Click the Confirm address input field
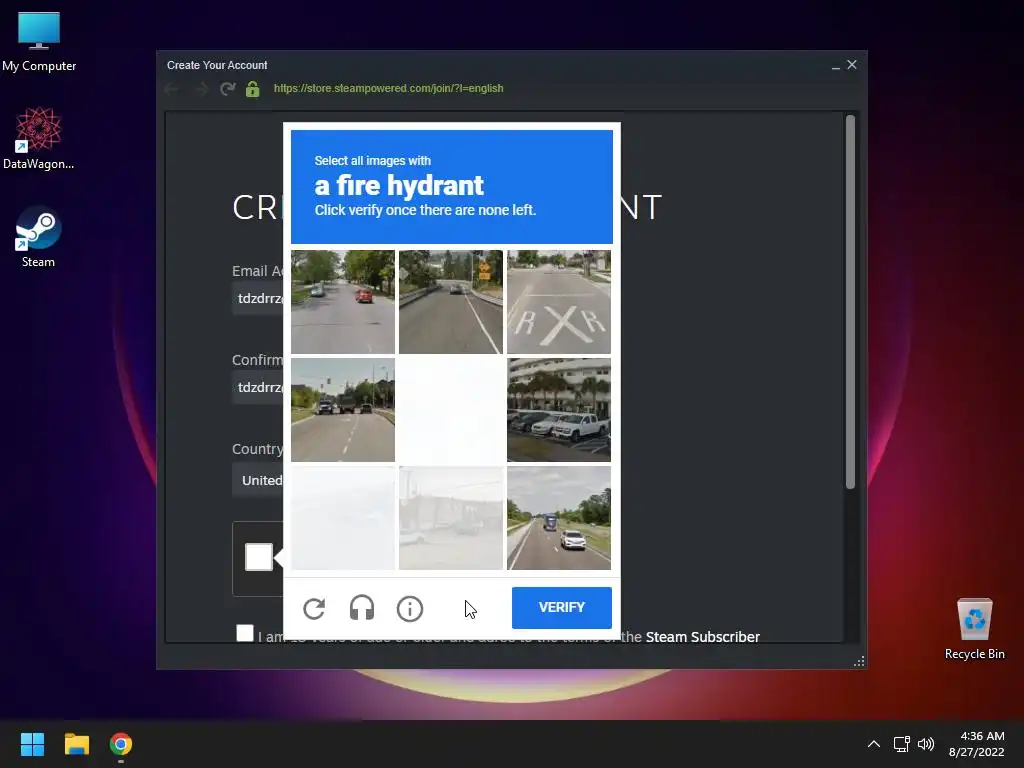 point(258,387)
